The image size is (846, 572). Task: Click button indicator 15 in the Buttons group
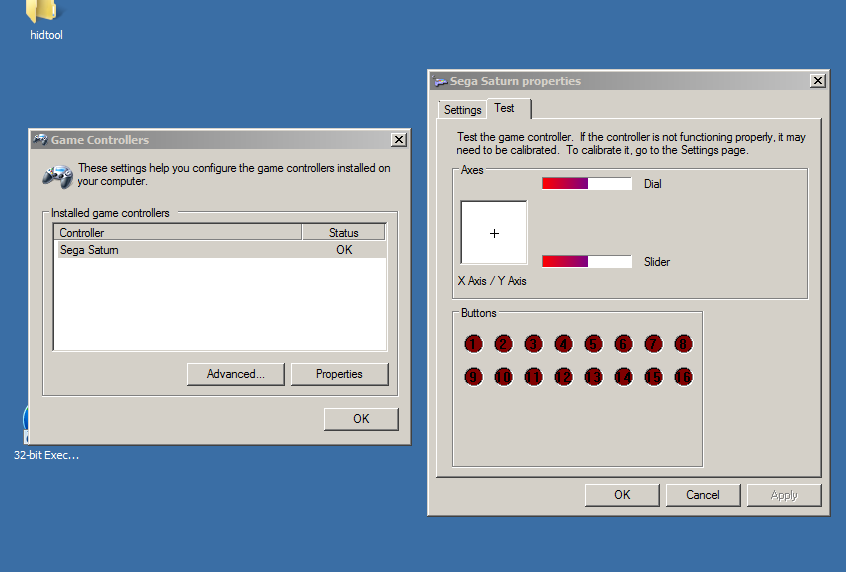point(653,377)
